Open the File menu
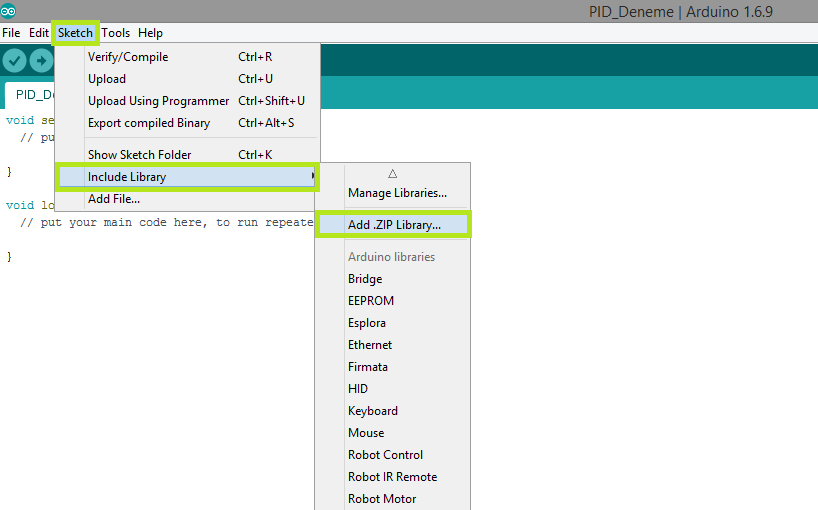818x510 pixels. pyautogui.click(x=11, y=33)
